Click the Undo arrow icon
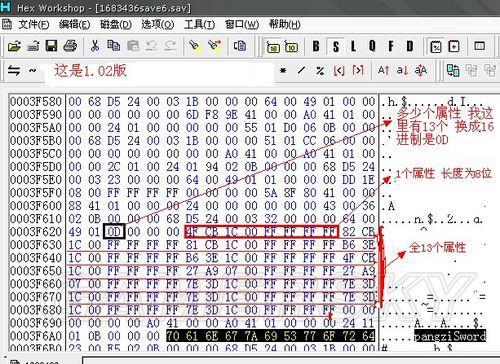Image resolution: width=500 pixels, height=364 pixels. coord(152,46)
